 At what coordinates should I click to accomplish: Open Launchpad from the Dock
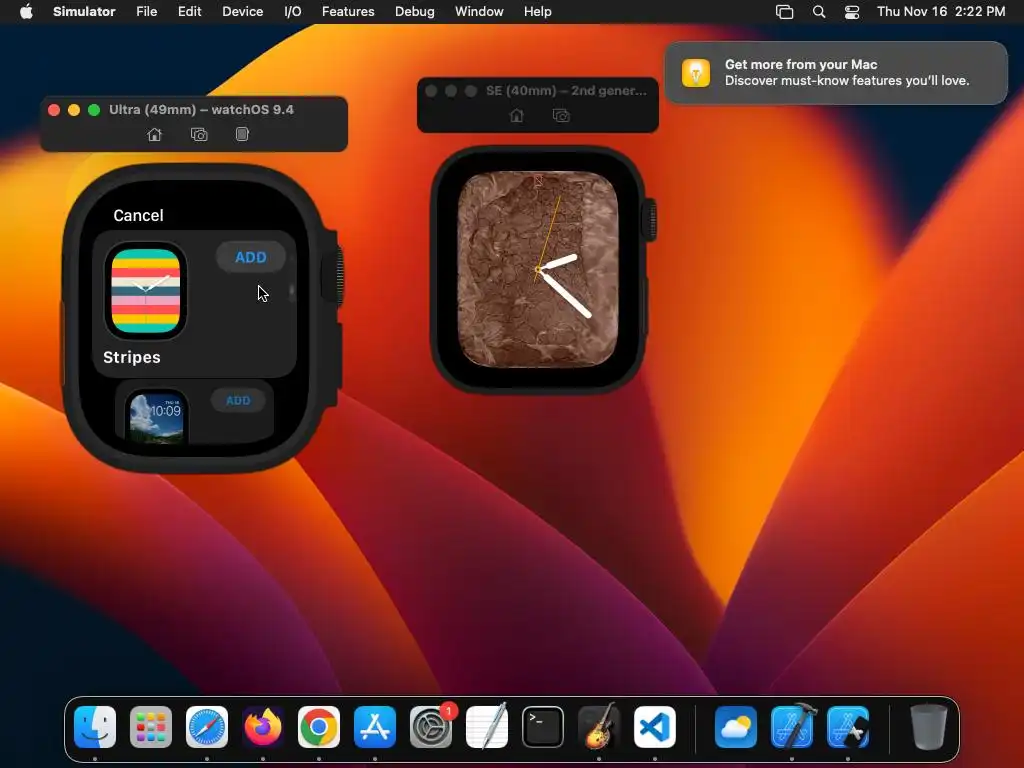pyautogui.click(x=151, y=727)
